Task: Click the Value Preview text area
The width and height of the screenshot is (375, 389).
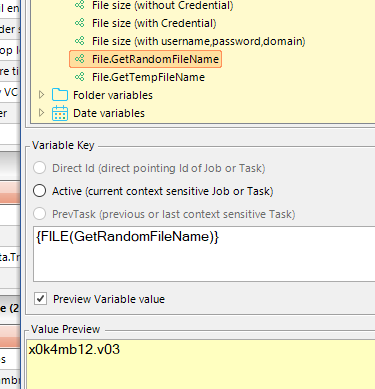Action: coord(201,364)
